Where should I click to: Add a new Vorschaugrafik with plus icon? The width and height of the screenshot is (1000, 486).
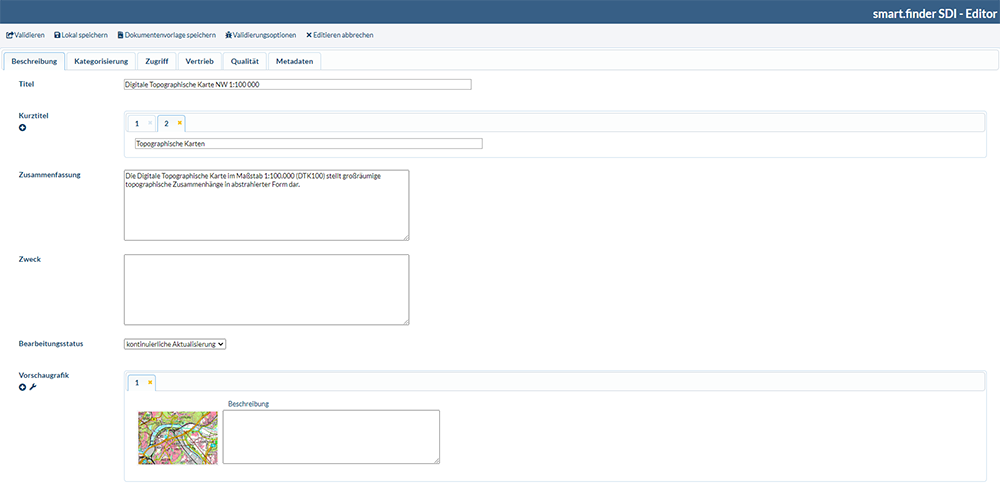pos(23,387)
